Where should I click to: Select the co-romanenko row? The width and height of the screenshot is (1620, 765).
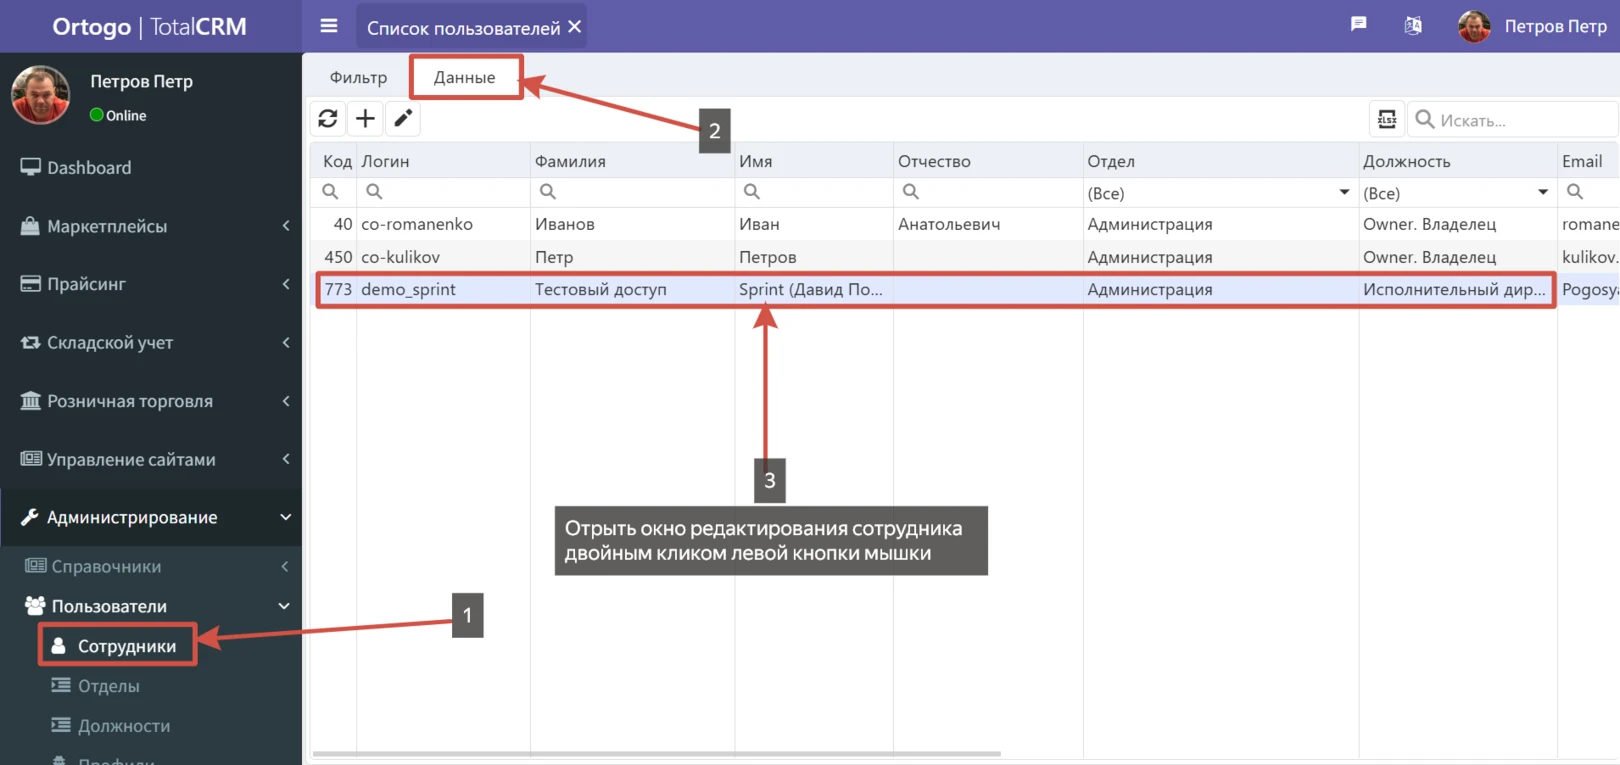click(964, 224)
